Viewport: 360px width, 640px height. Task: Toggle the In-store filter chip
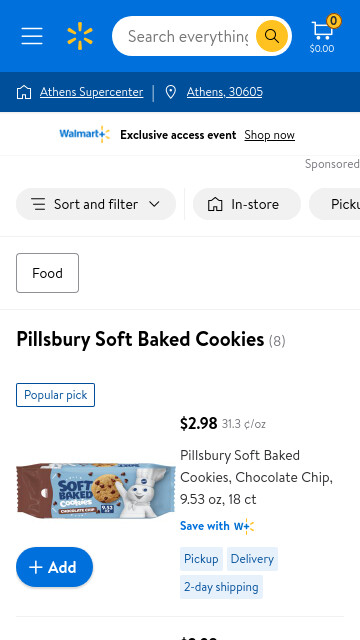tap(247, 204)
